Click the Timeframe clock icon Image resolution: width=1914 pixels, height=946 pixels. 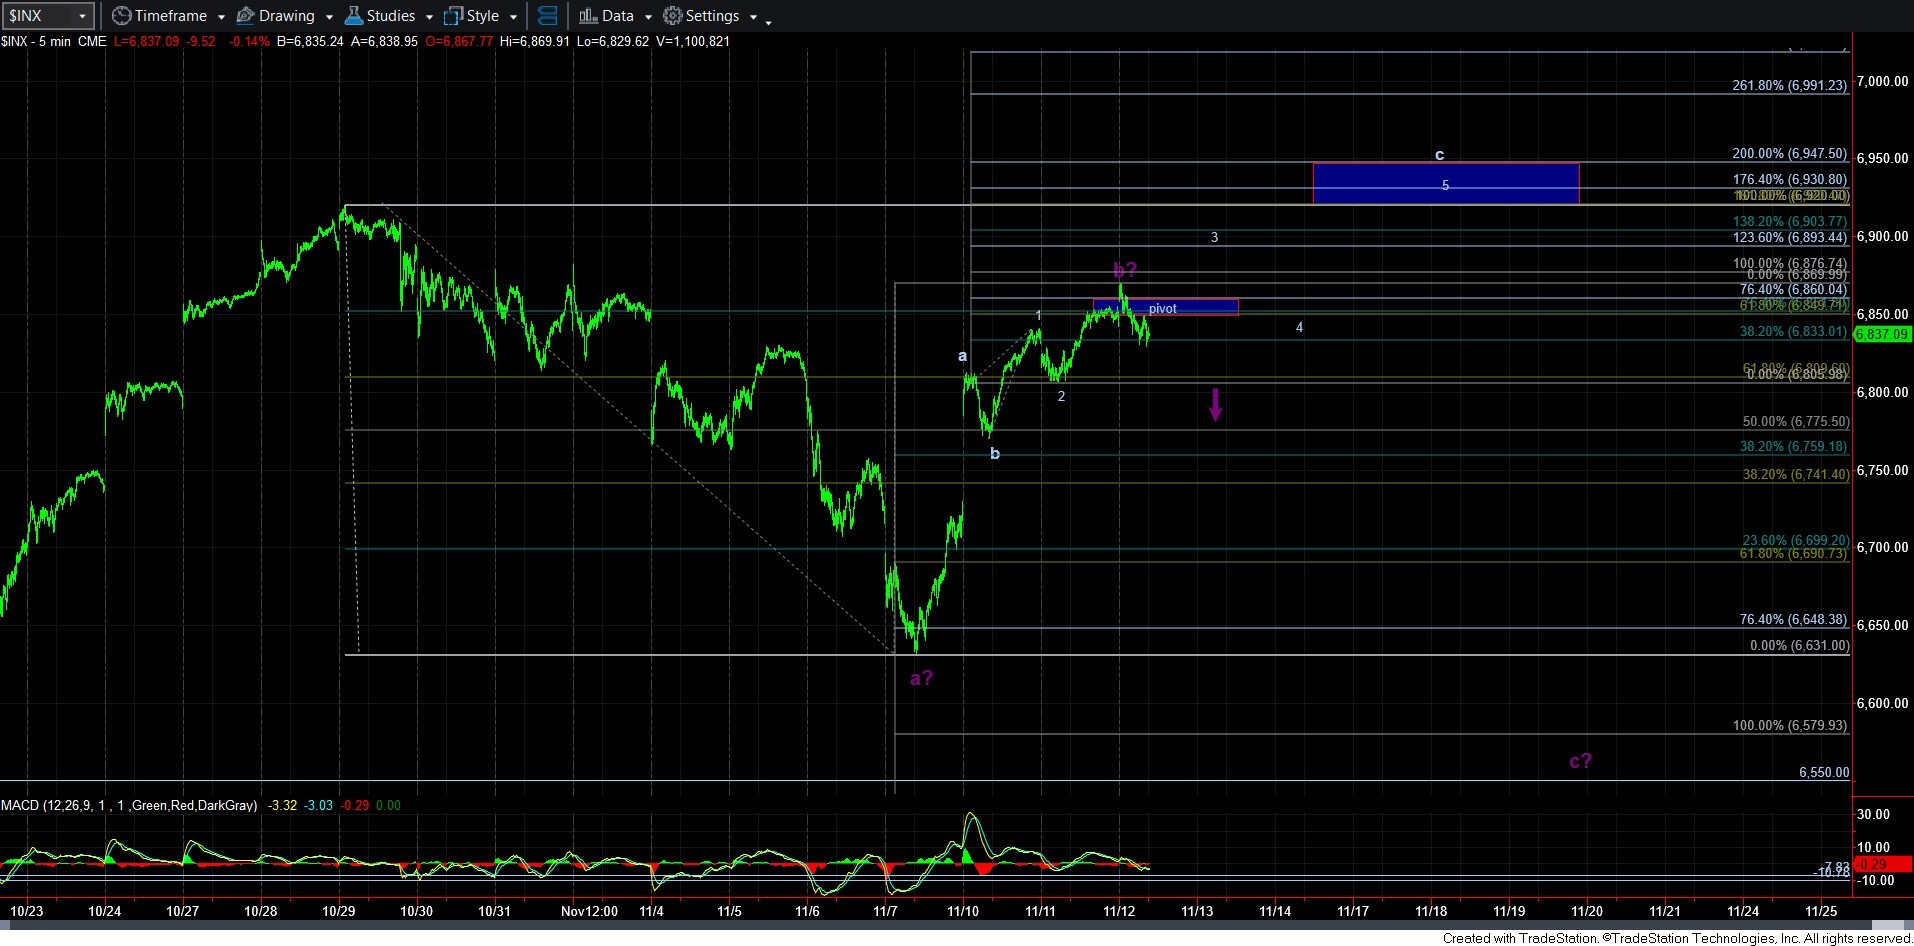click(x=122, y=16)
